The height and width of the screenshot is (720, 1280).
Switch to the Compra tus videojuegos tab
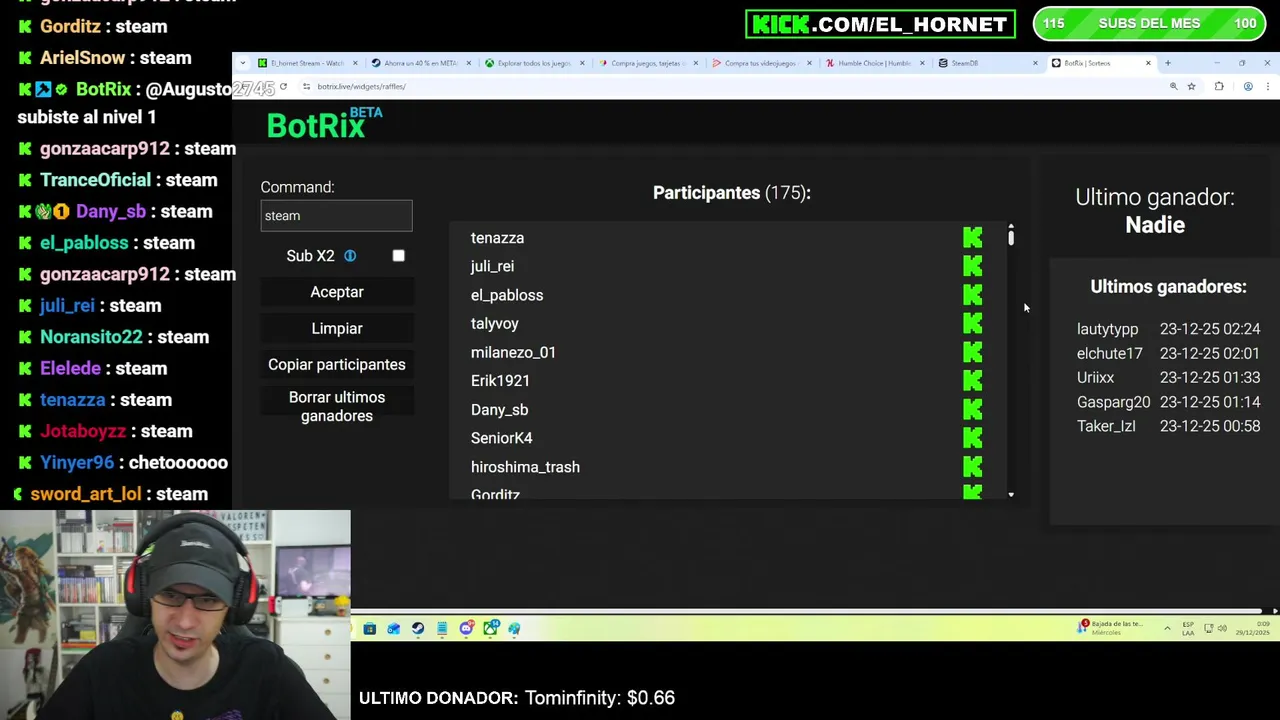761,63
